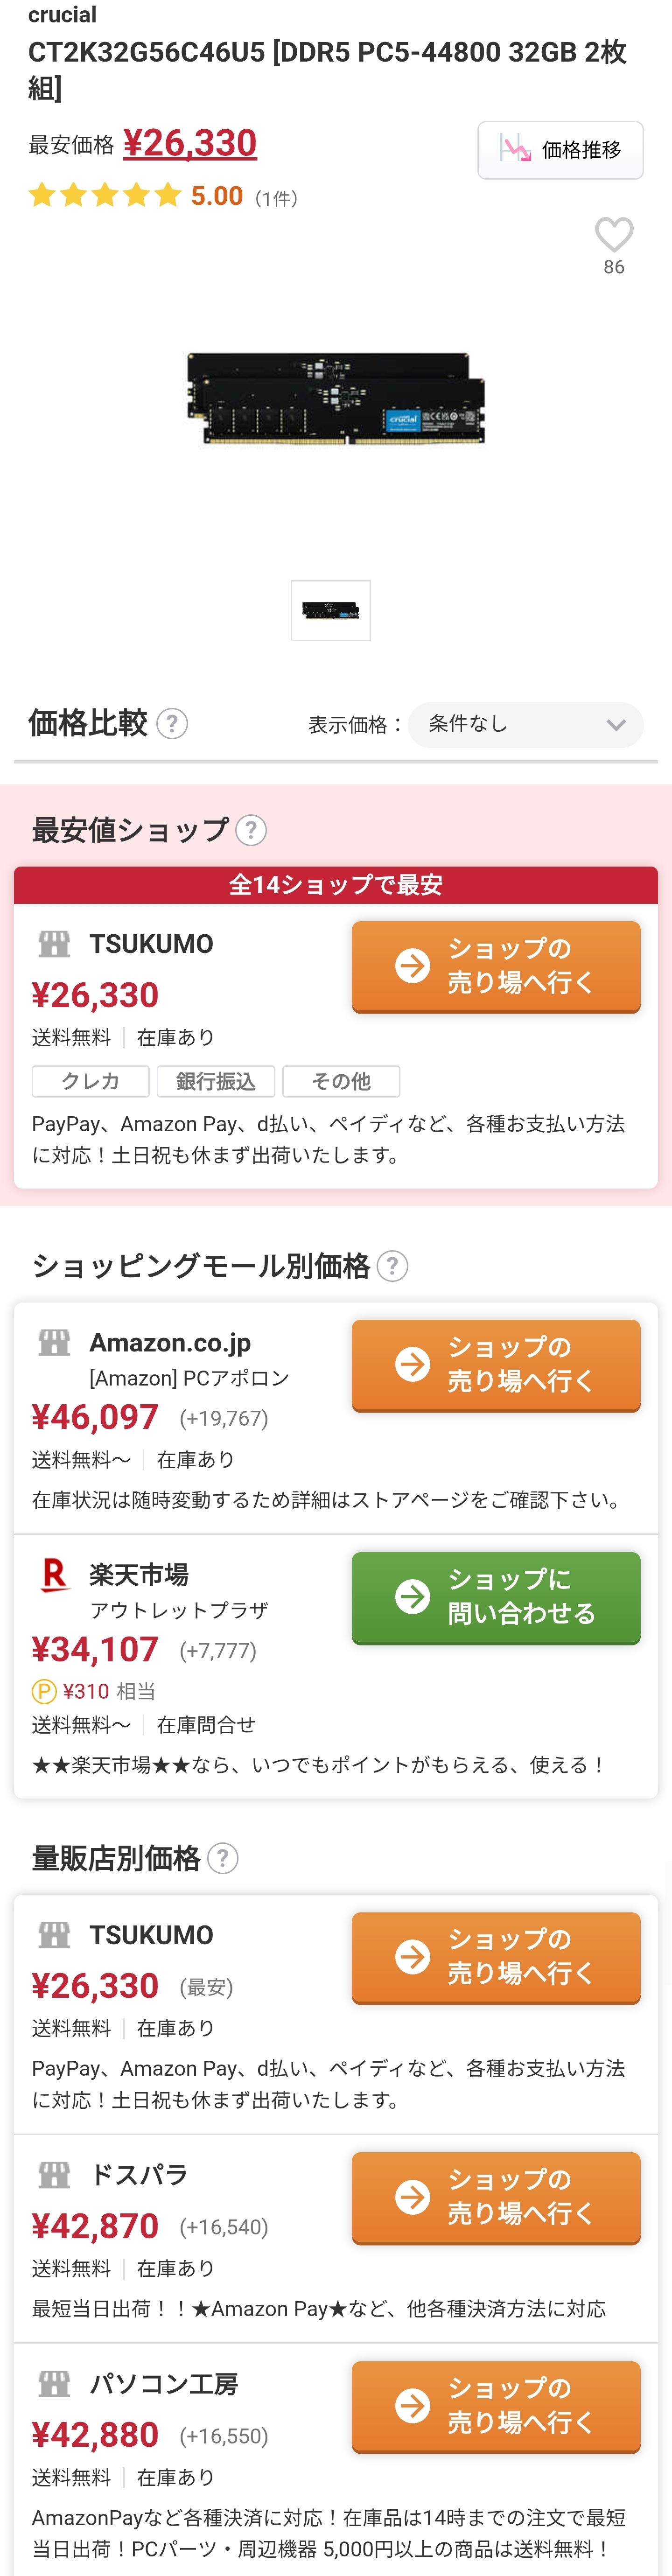Click the P point icon under 楽天市場
The height and width of the screenshot is (2576, 672).
44,1691
